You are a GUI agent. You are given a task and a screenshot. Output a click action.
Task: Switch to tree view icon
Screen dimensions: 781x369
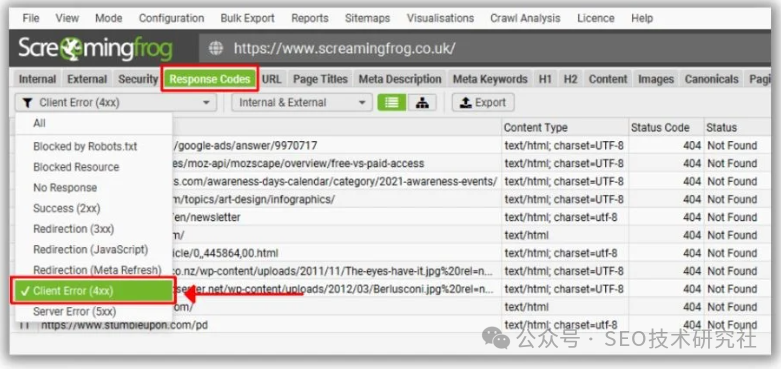coord(422,103)
